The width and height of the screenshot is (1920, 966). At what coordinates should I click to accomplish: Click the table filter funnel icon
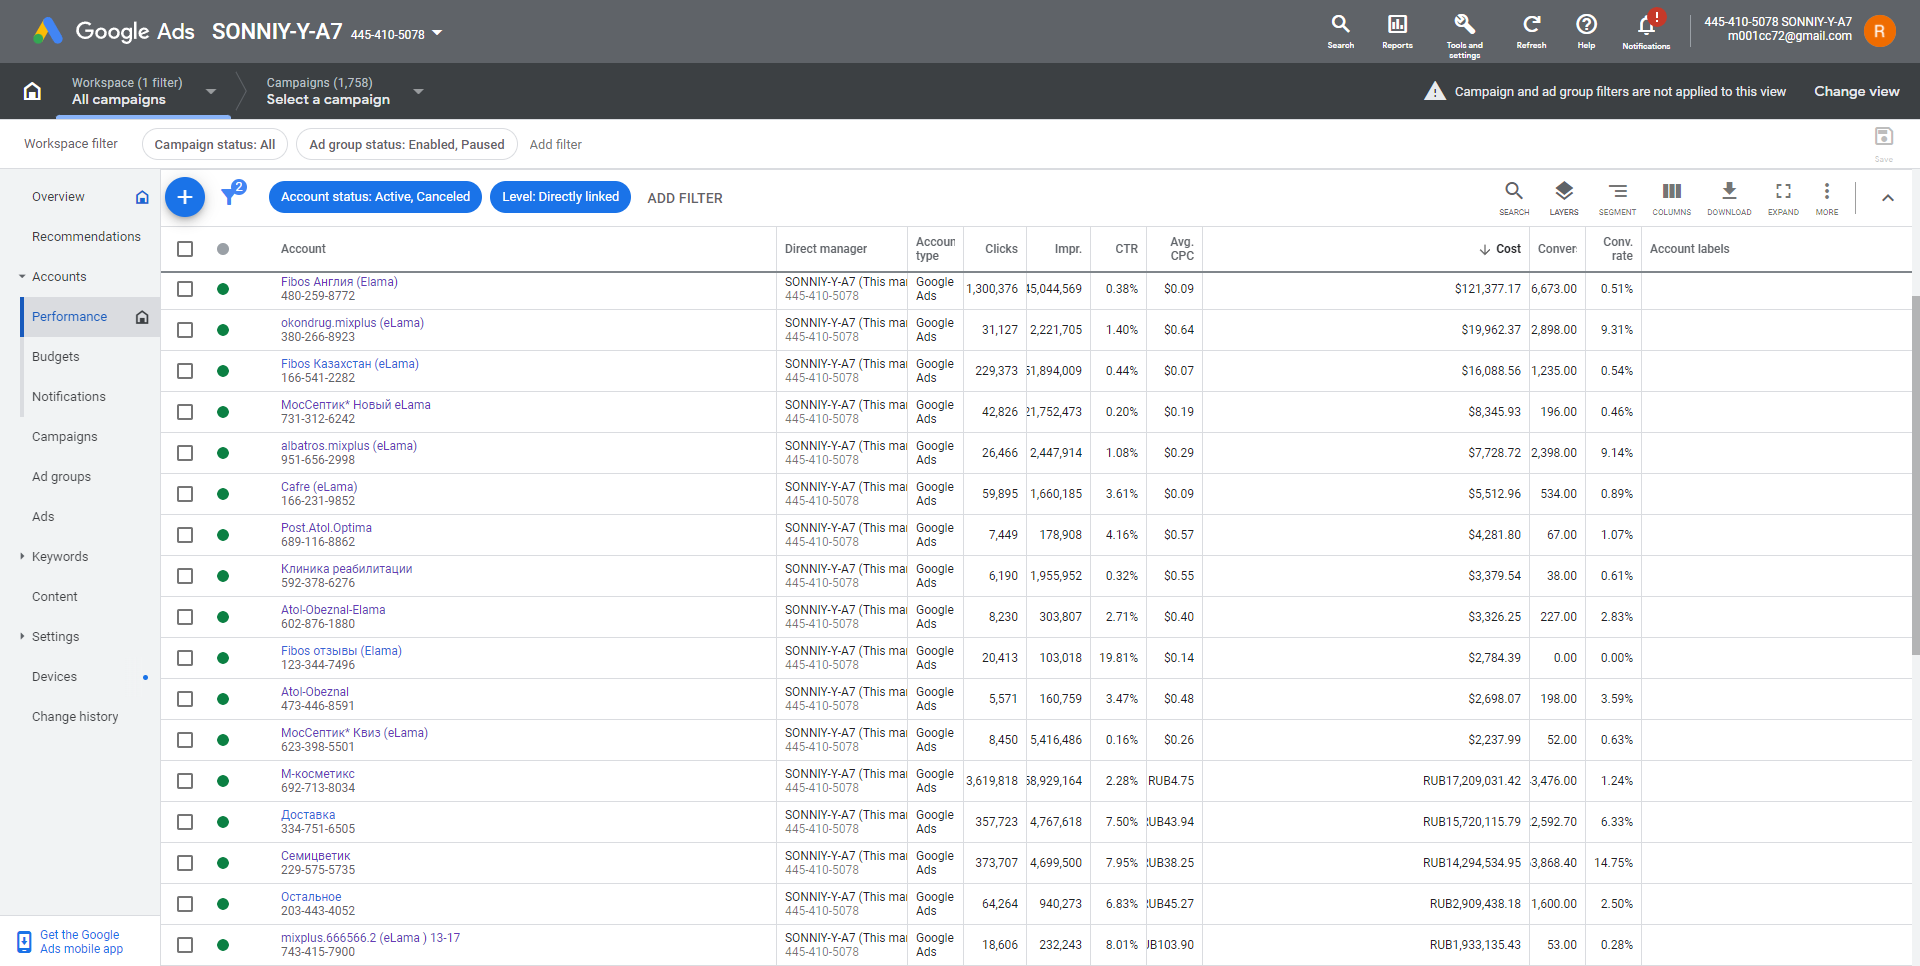click(x=231, y=195)
